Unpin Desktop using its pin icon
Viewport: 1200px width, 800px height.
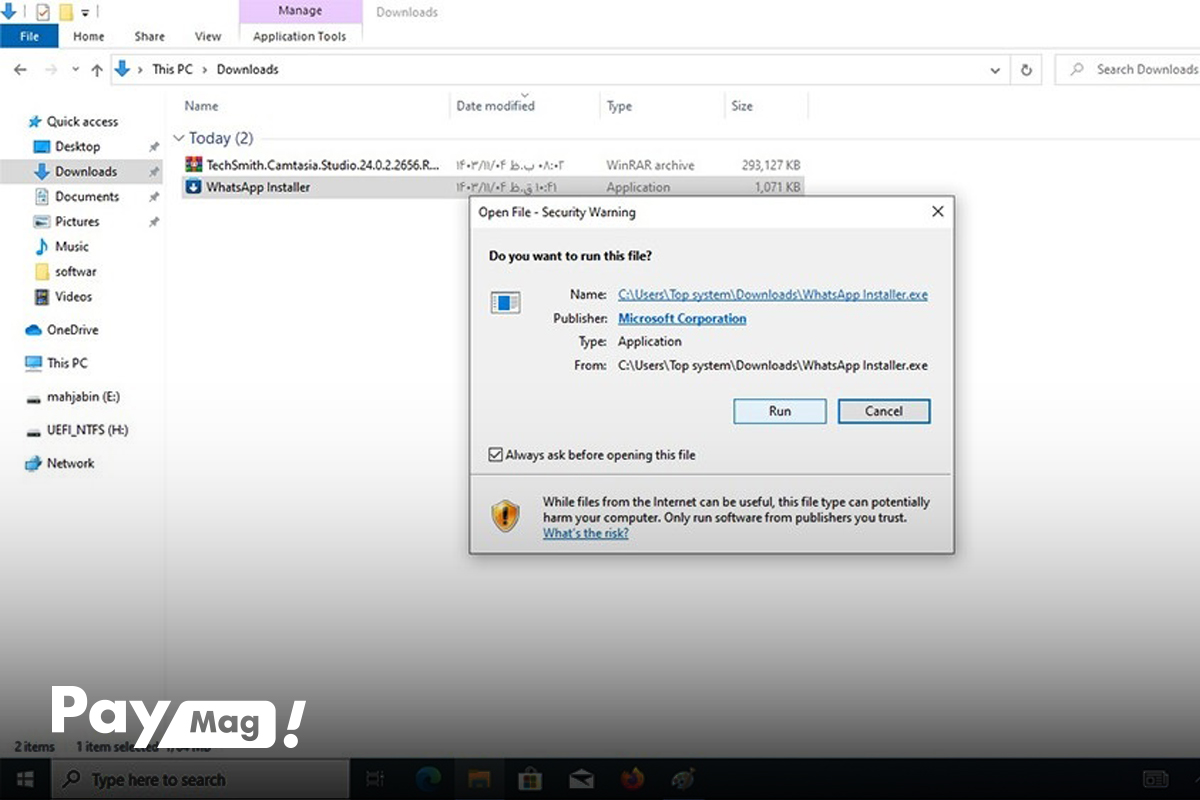[154, 147]
